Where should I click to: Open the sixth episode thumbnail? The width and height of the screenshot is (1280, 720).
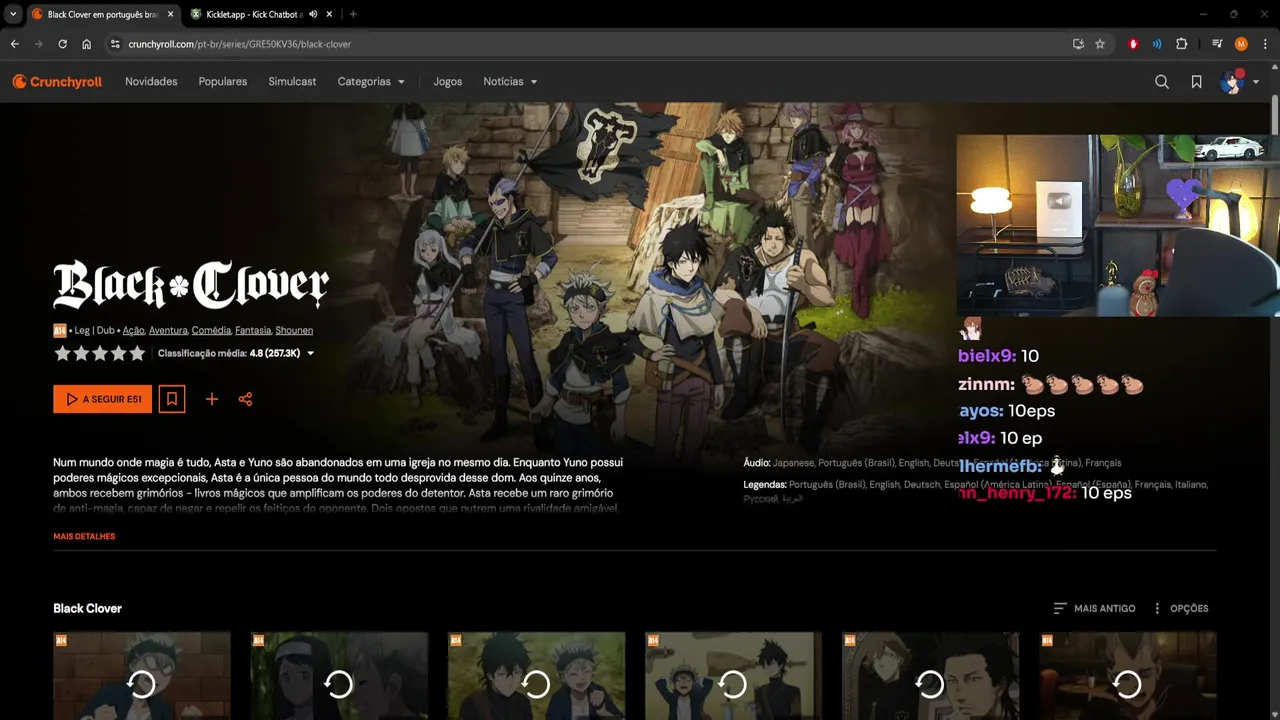(1127, 676)
